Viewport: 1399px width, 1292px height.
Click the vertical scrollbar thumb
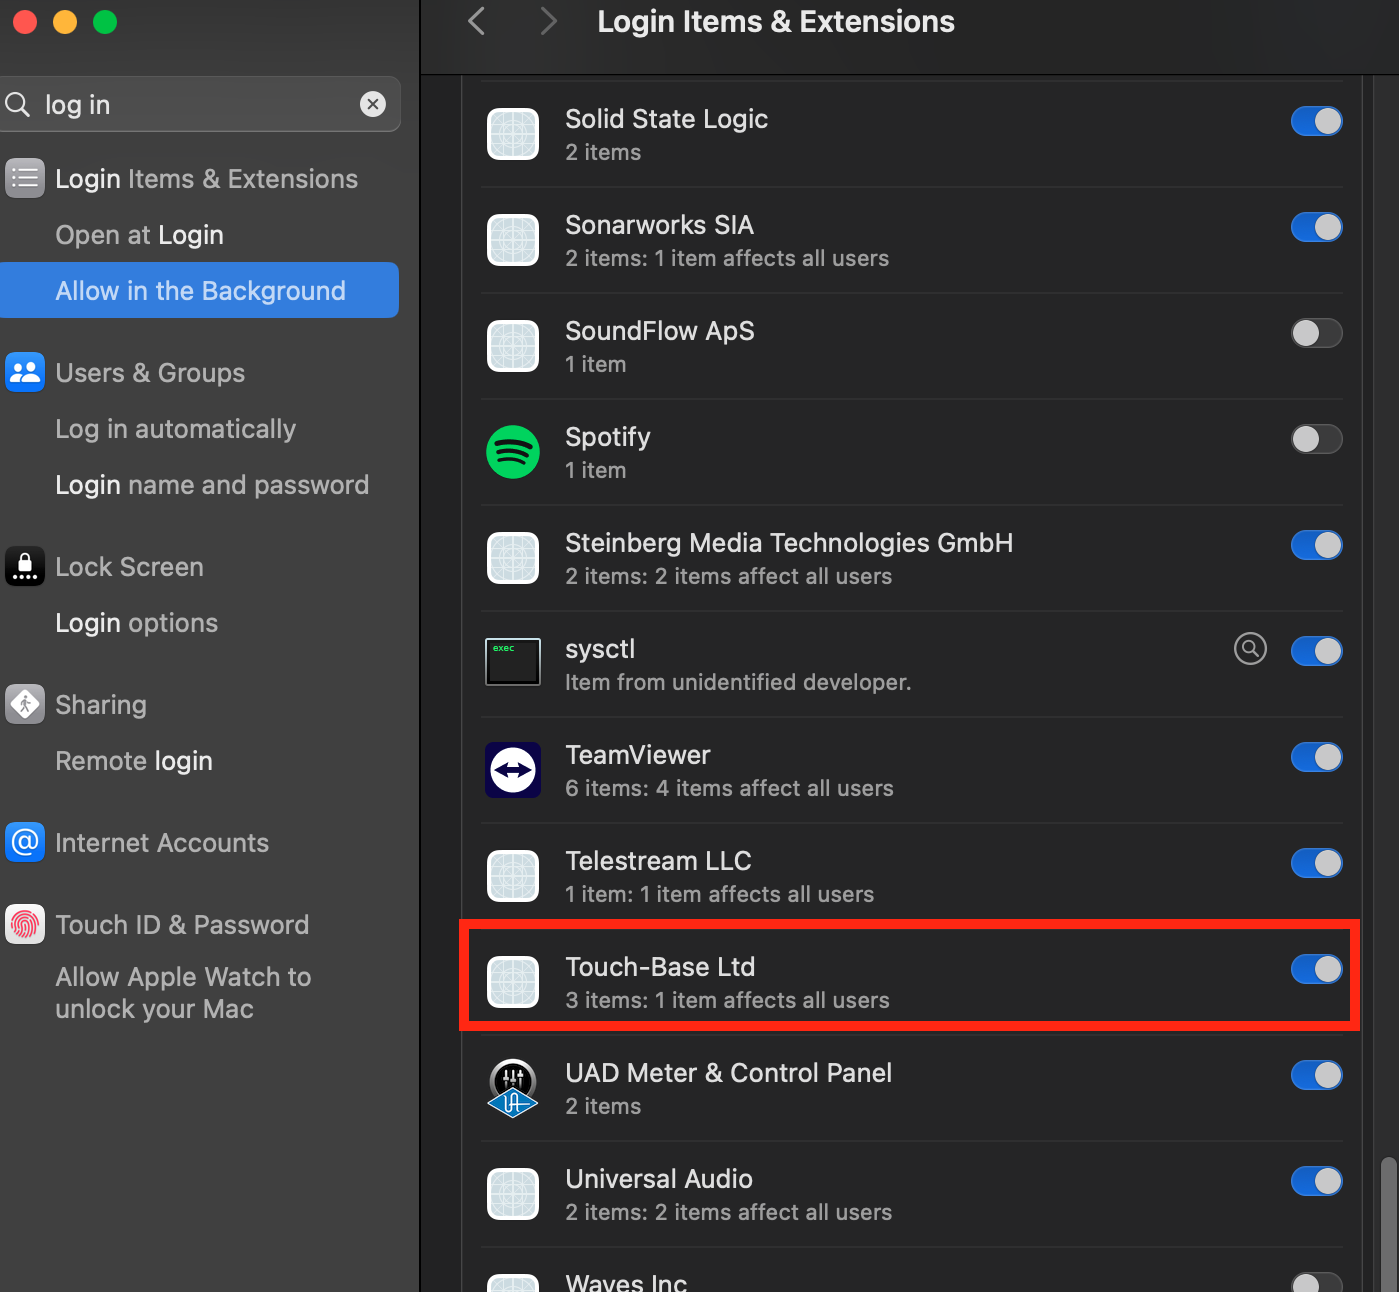pos(1388,1225)
